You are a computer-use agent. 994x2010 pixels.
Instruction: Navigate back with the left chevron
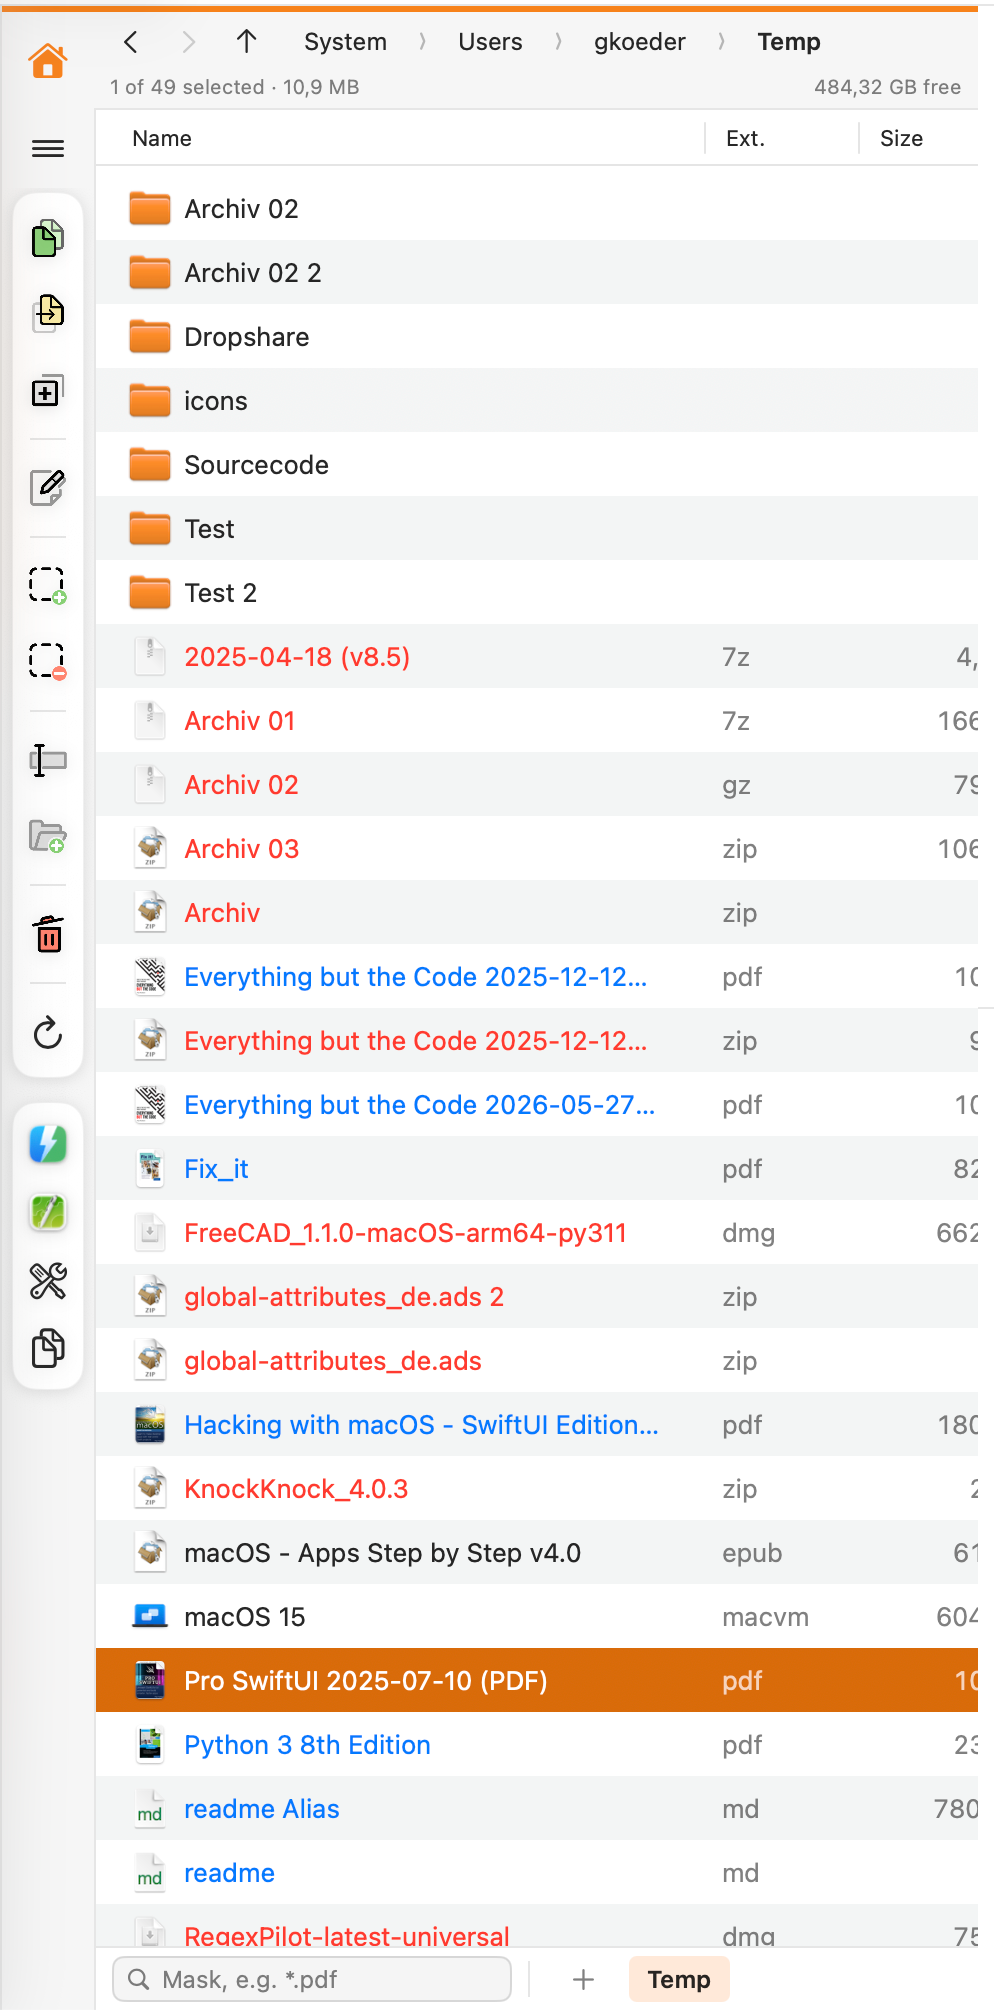[x=131, y=41]
